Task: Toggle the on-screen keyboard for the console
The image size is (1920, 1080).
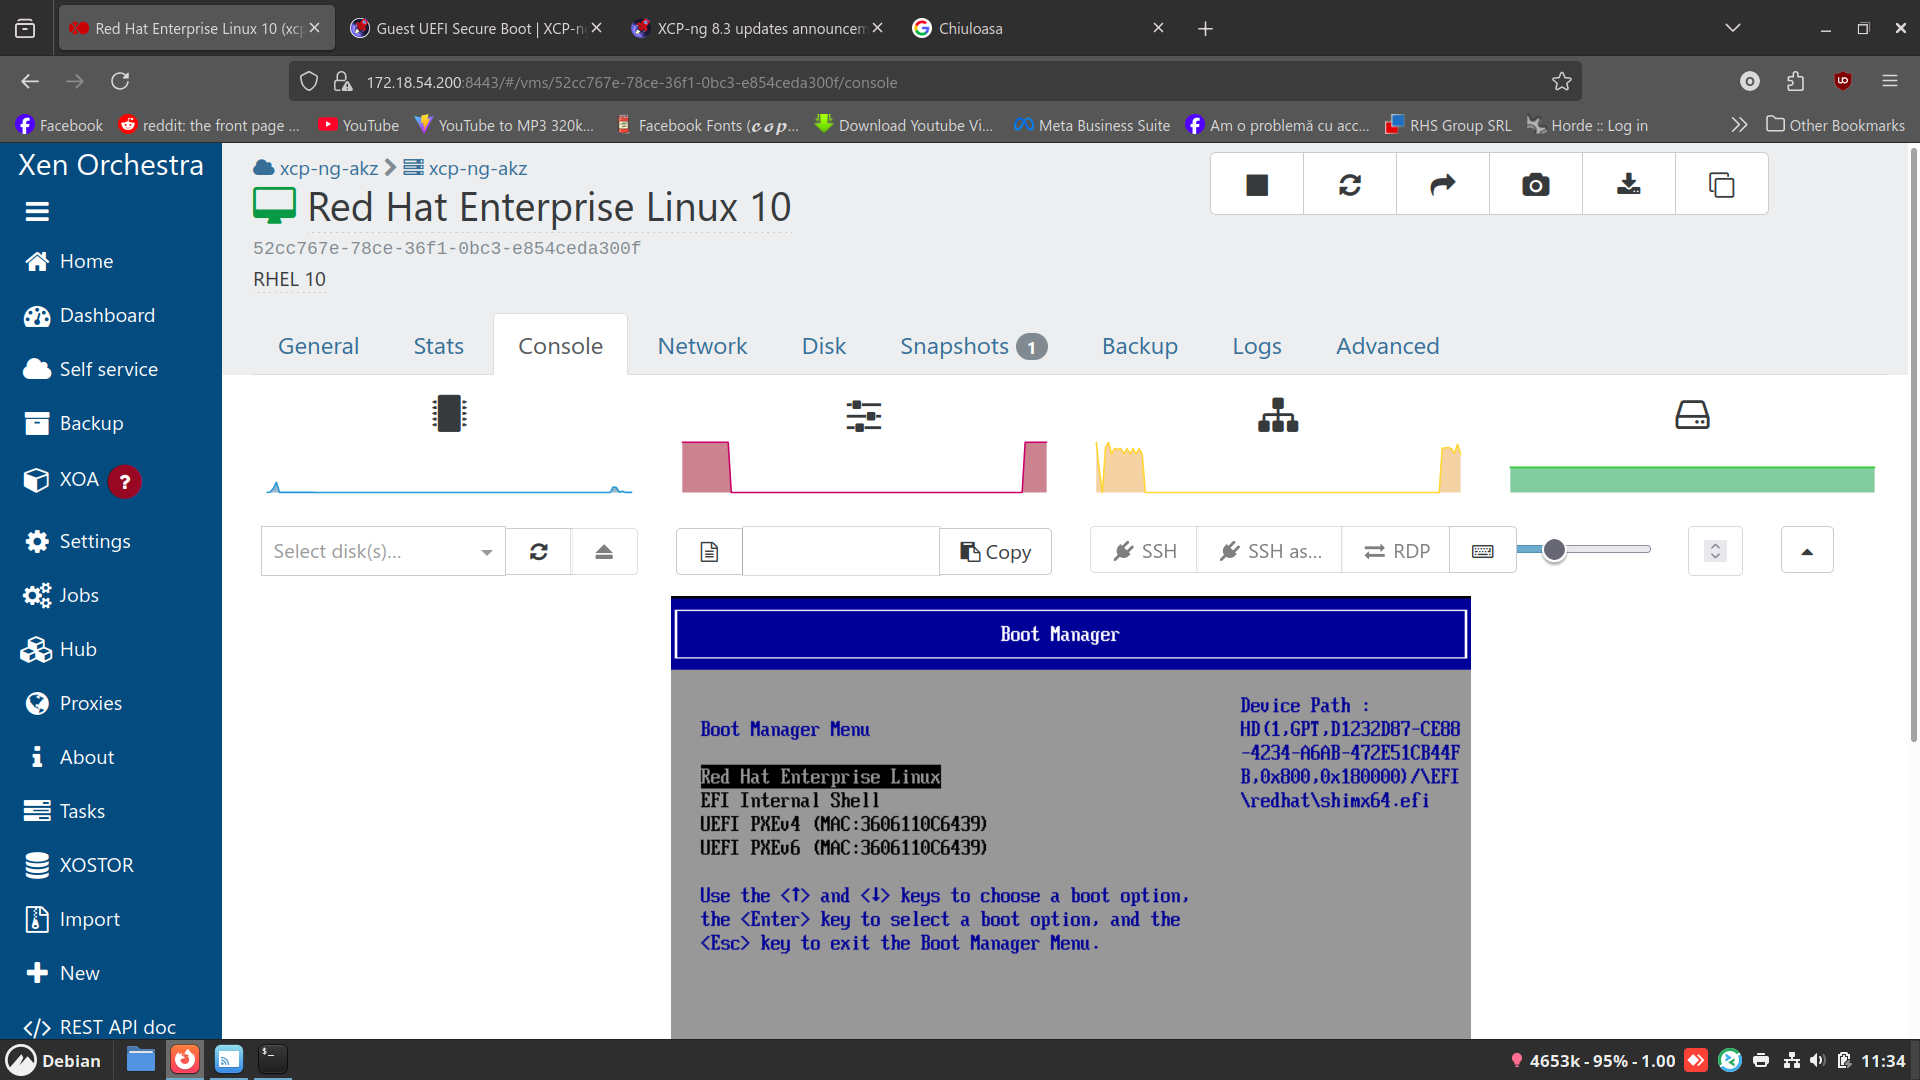Action: 1482,550
